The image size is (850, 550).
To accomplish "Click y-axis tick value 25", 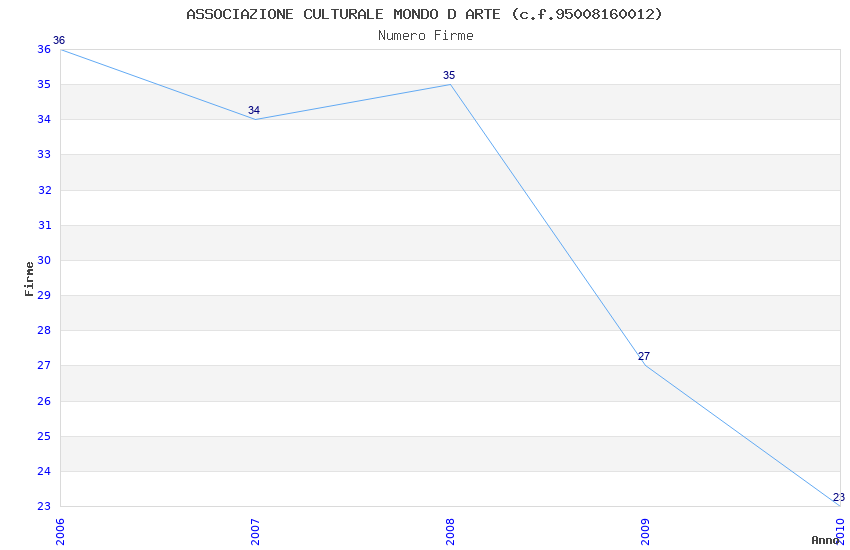I will [44, 436].
